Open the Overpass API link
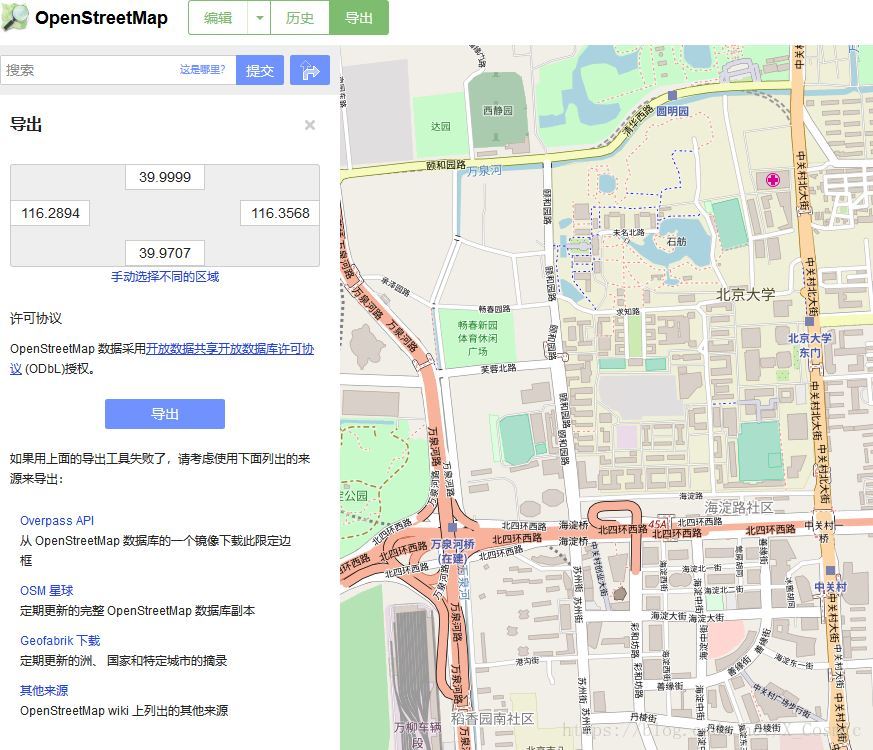Viewport: 873px width, 750px height. tap(57, 521)
